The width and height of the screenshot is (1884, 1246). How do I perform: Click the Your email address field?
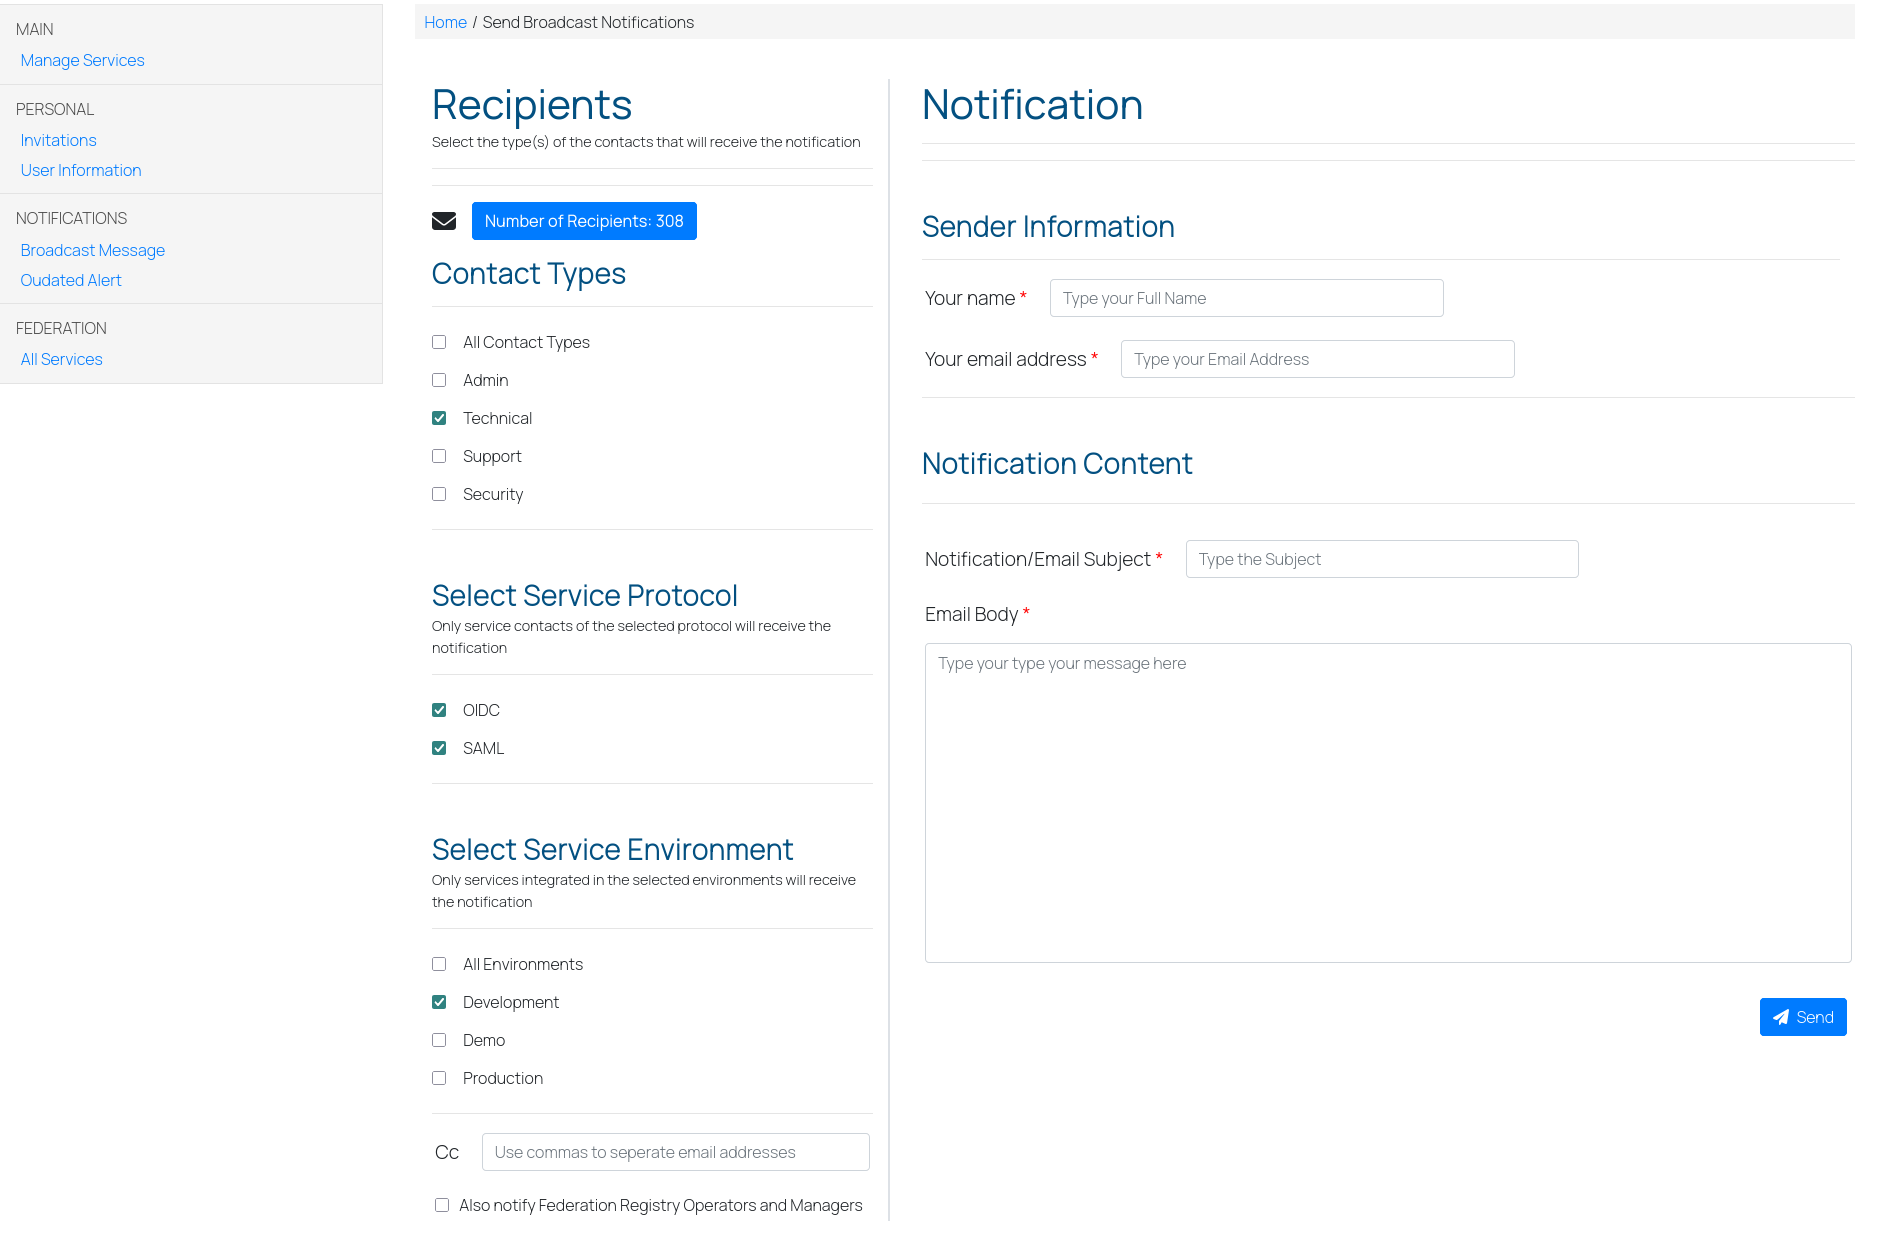click(x=1317, y=359)
